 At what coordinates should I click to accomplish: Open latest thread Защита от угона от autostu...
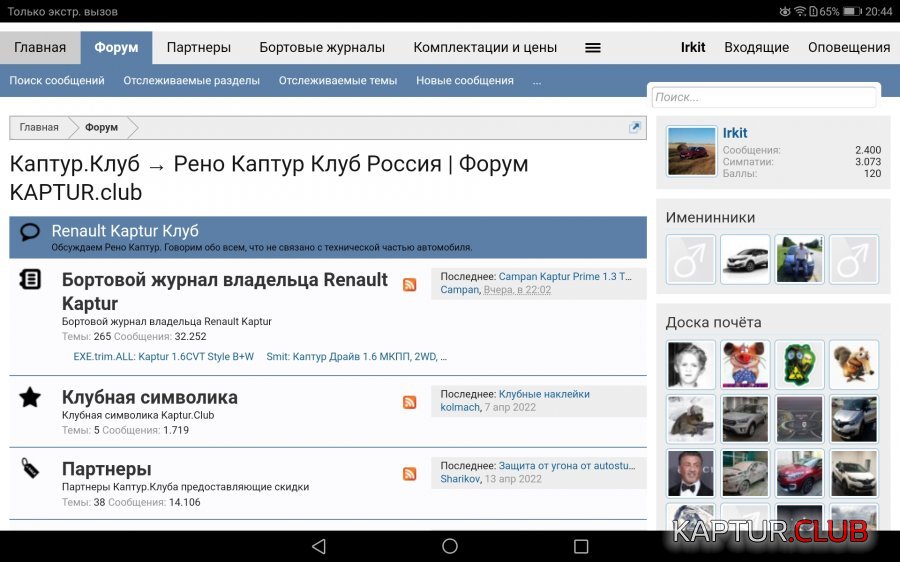[567, 466]
